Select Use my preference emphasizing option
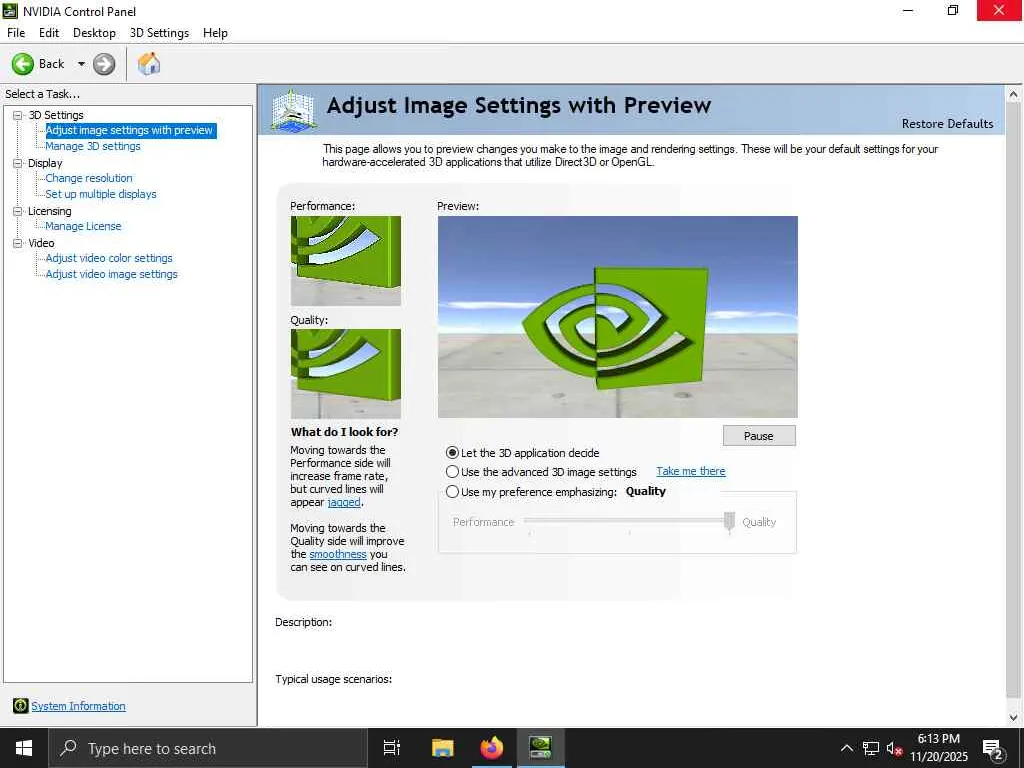 (x=452, y=492)
